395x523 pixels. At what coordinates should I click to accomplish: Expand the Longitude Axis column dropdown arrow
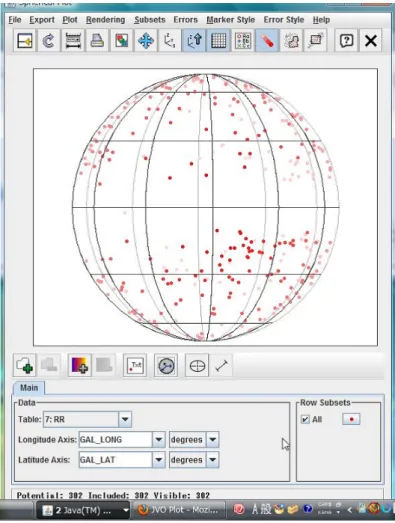[x=159, y=440]
